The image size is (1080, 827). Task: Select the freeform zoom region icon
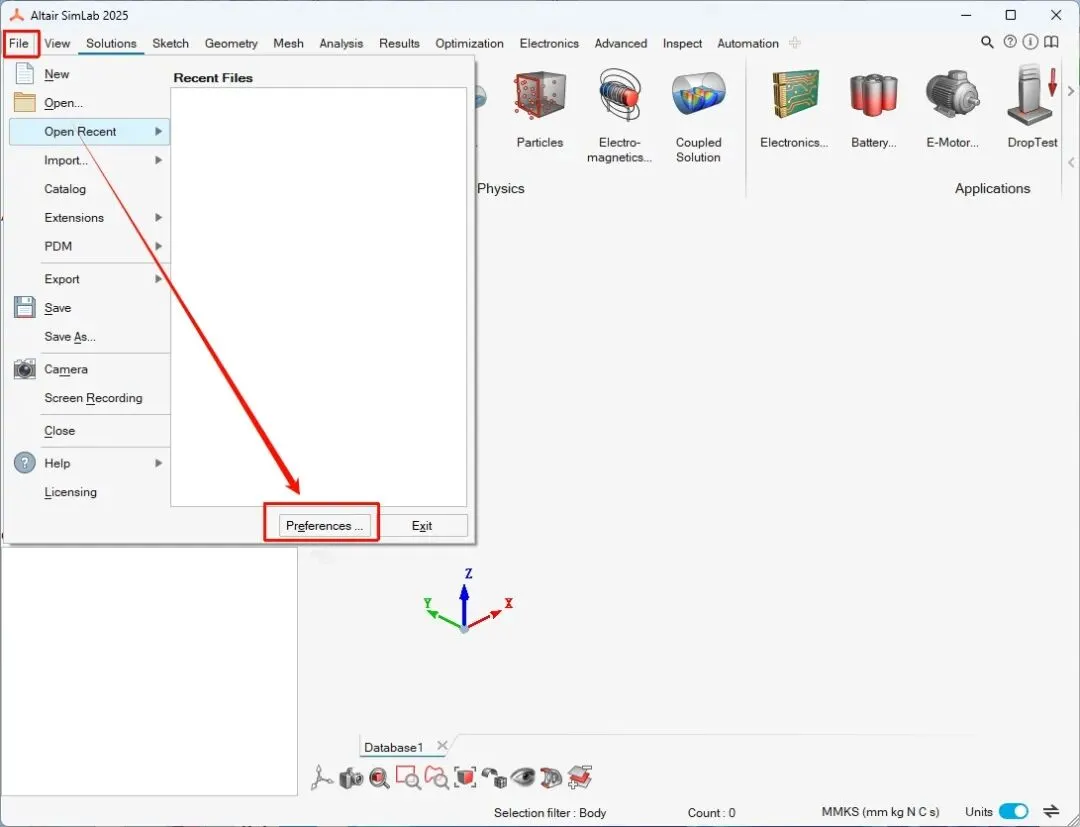(436, 777)
